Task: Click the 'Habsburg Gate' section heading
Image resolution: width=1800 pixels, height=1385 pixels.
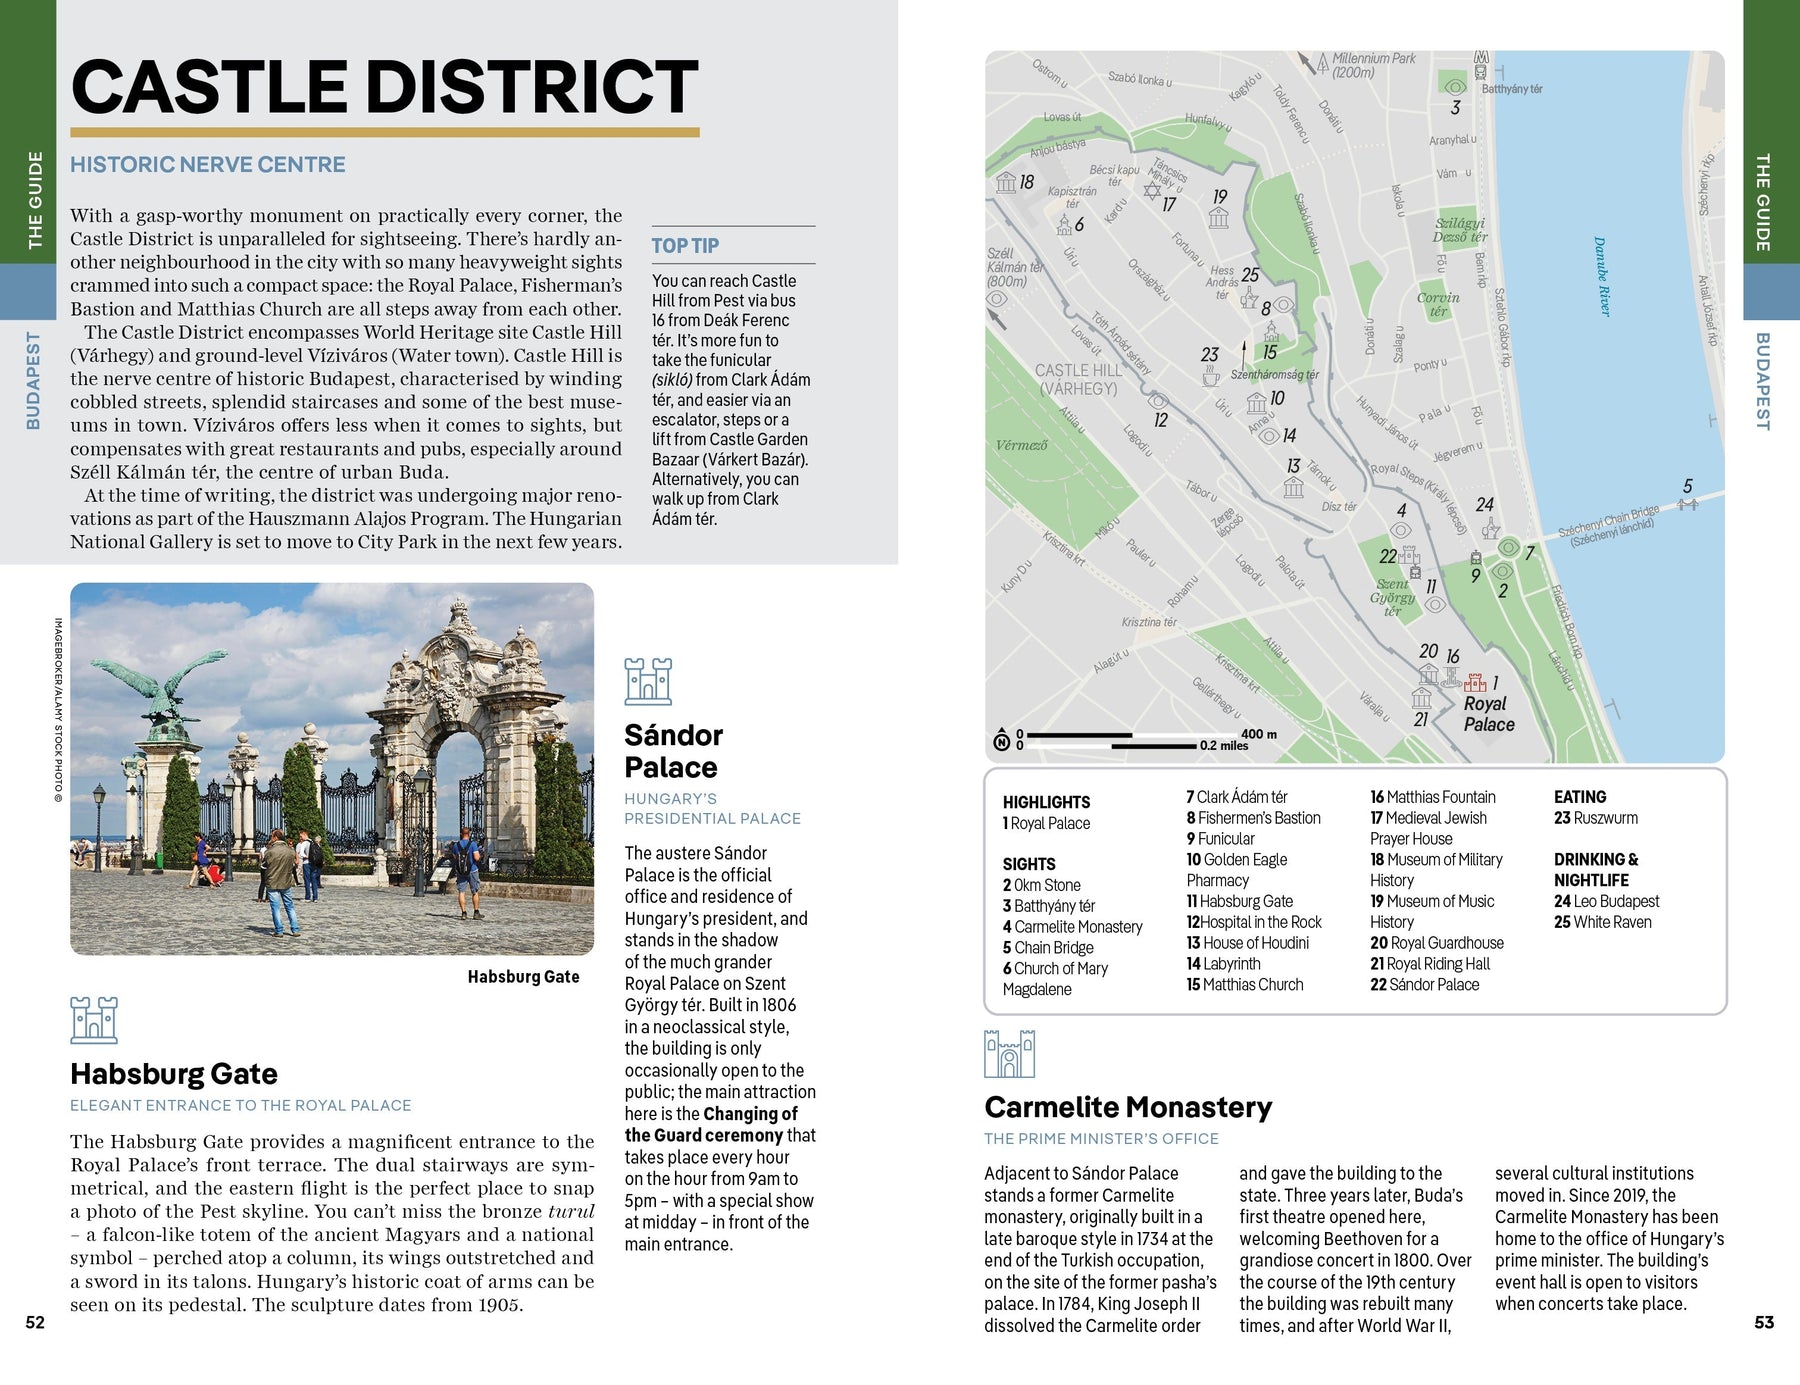Action: point(174,1074)
